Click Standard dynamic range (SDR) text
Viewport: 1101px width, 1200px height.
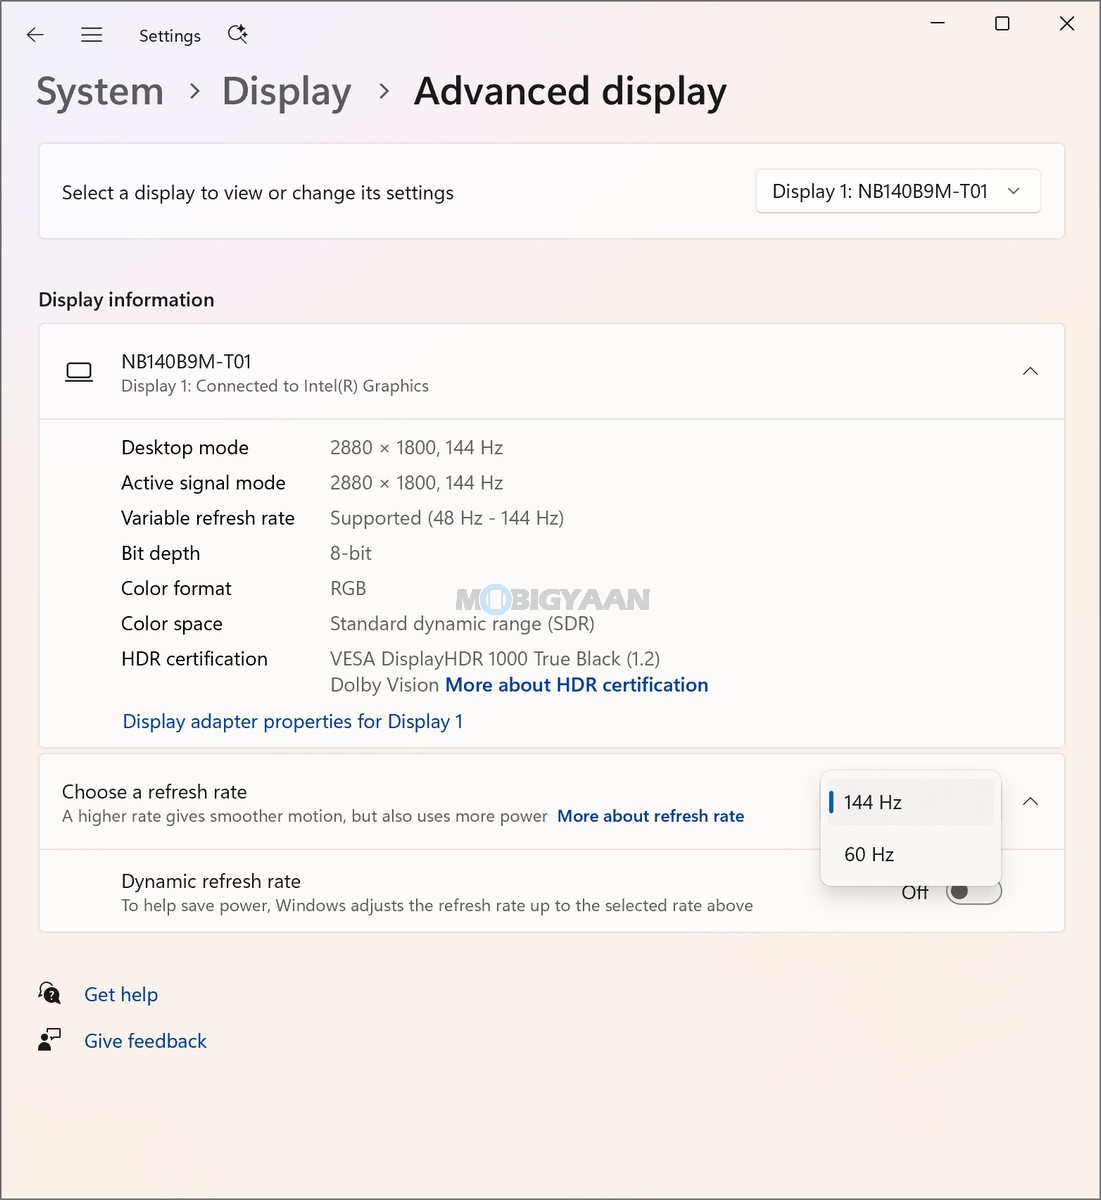coord(462,623)
